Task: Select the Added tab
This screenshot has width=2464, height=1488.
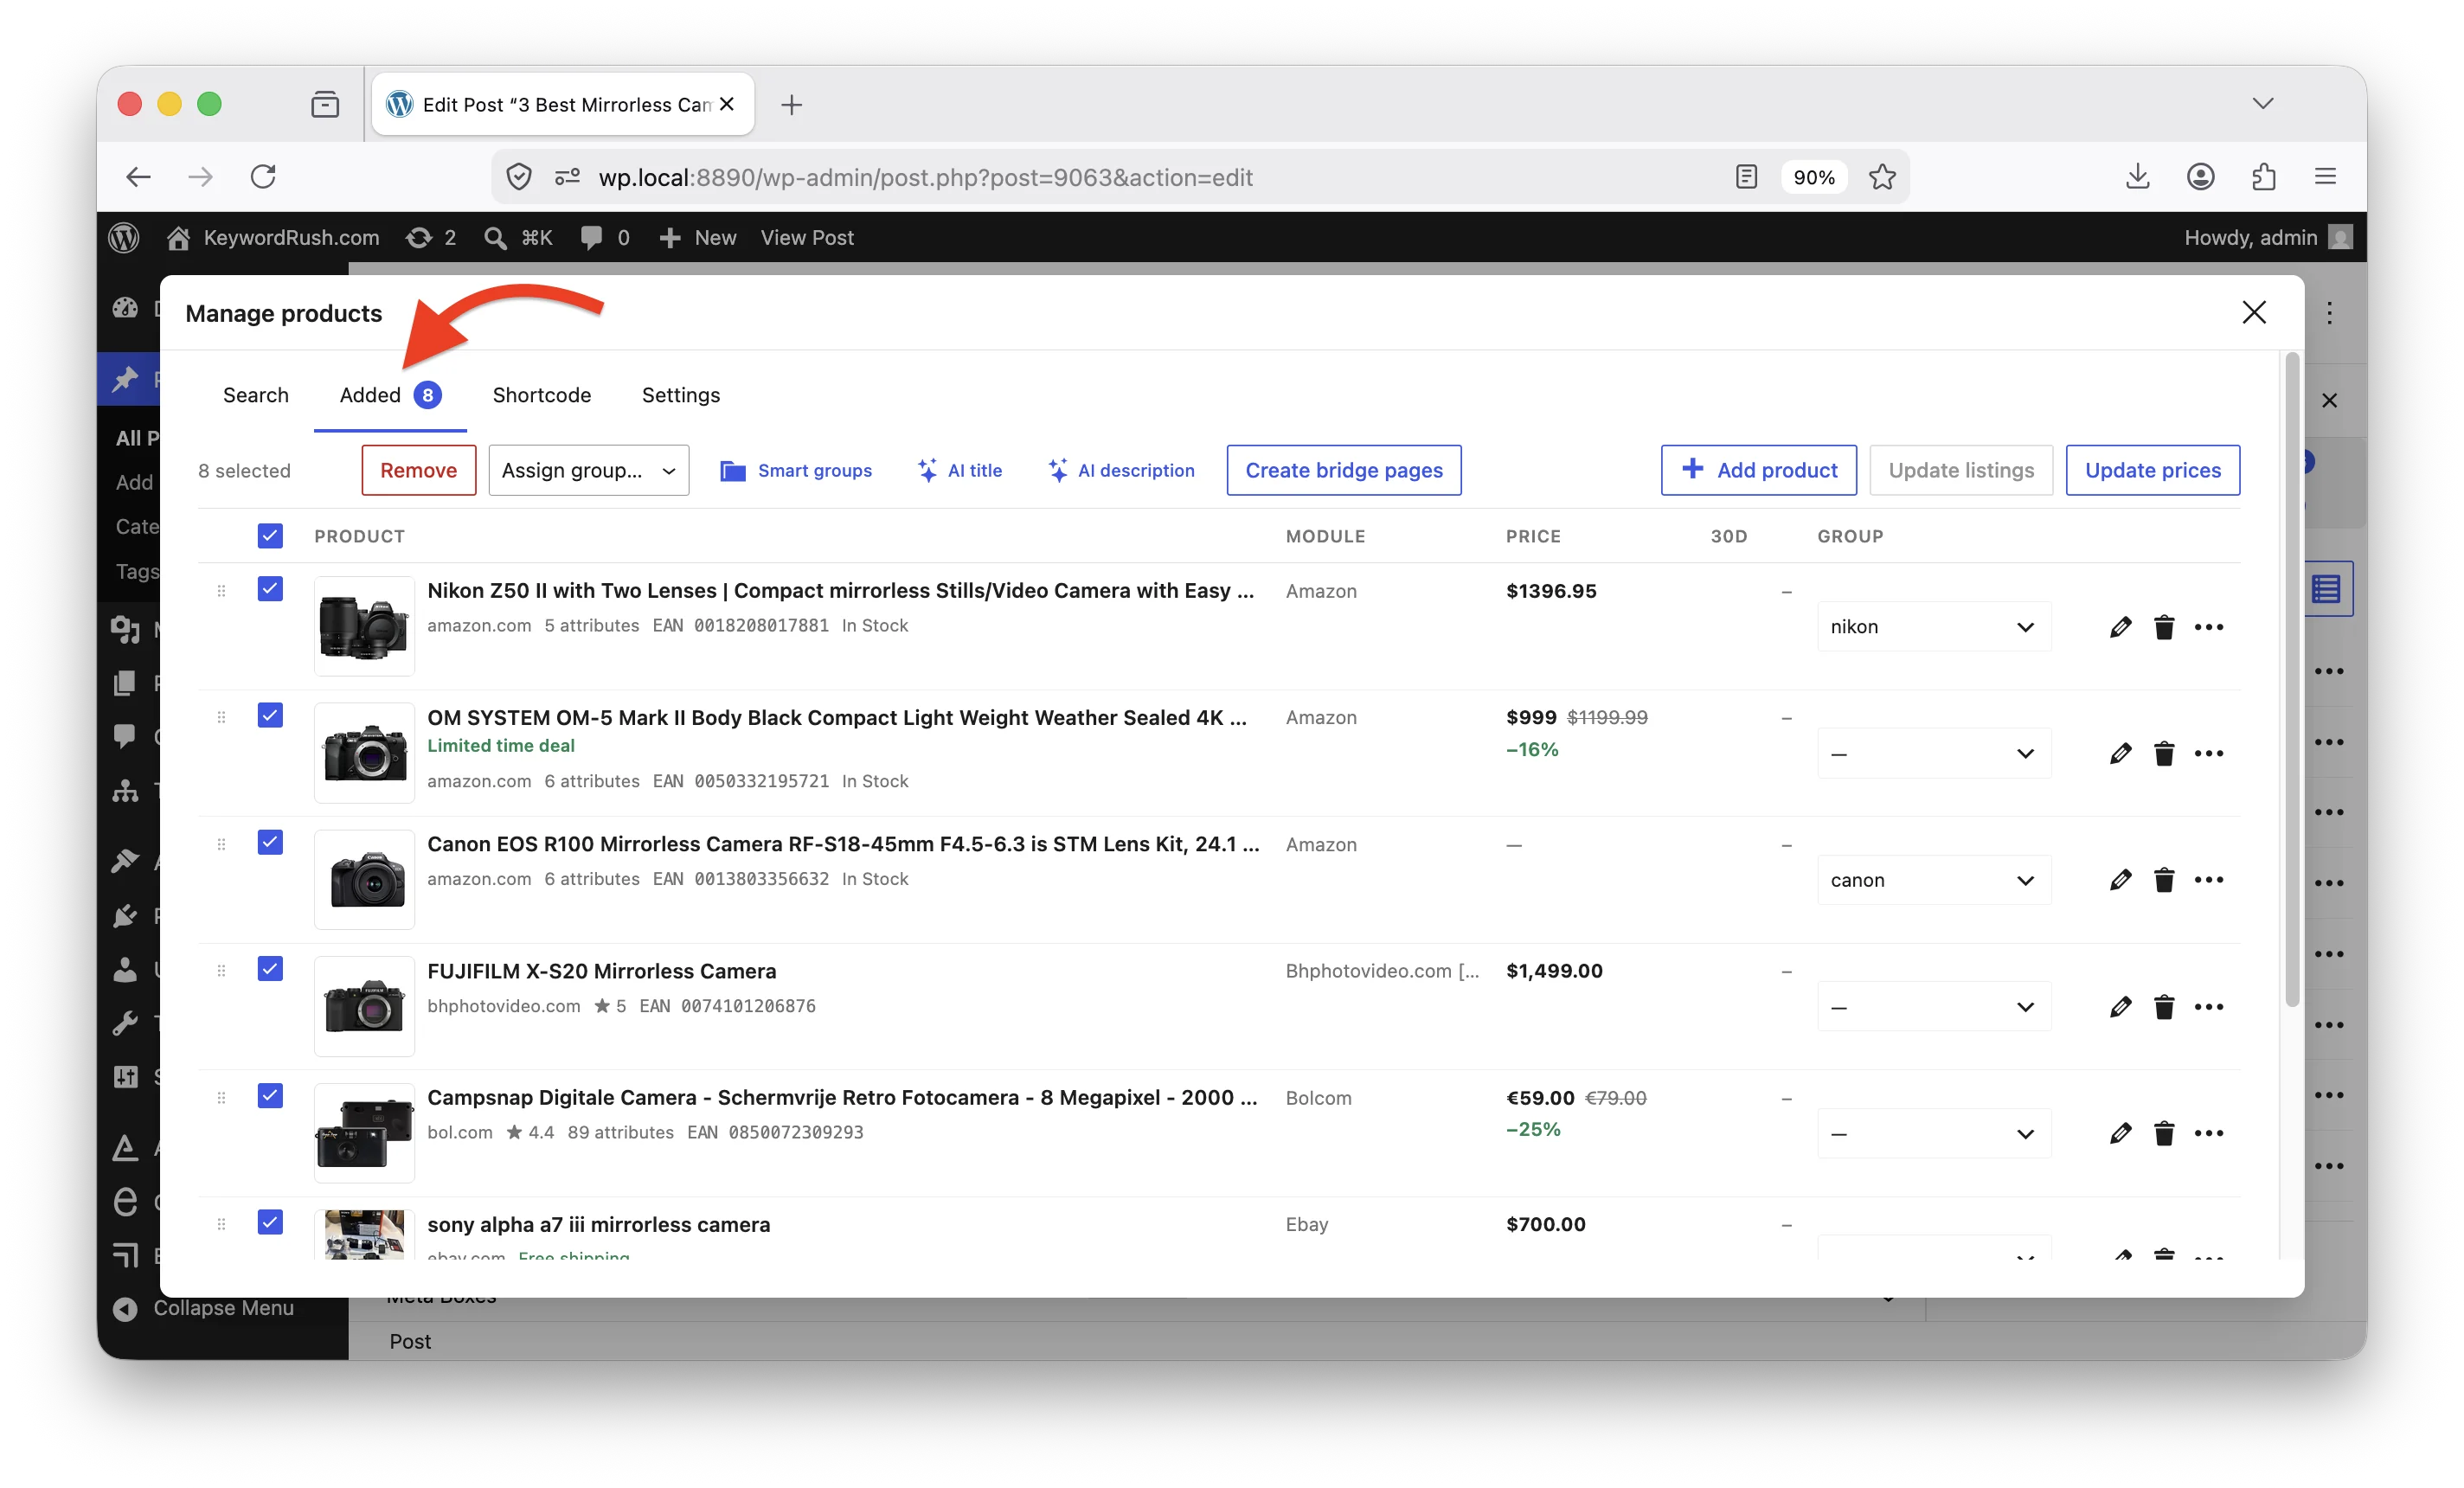Action: (390, 395)
